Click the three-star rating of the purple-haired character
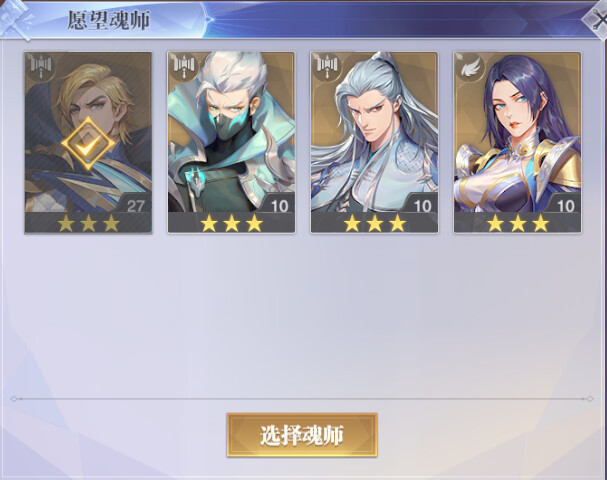This screenshot has width=607, height=480. pos(518,223)
